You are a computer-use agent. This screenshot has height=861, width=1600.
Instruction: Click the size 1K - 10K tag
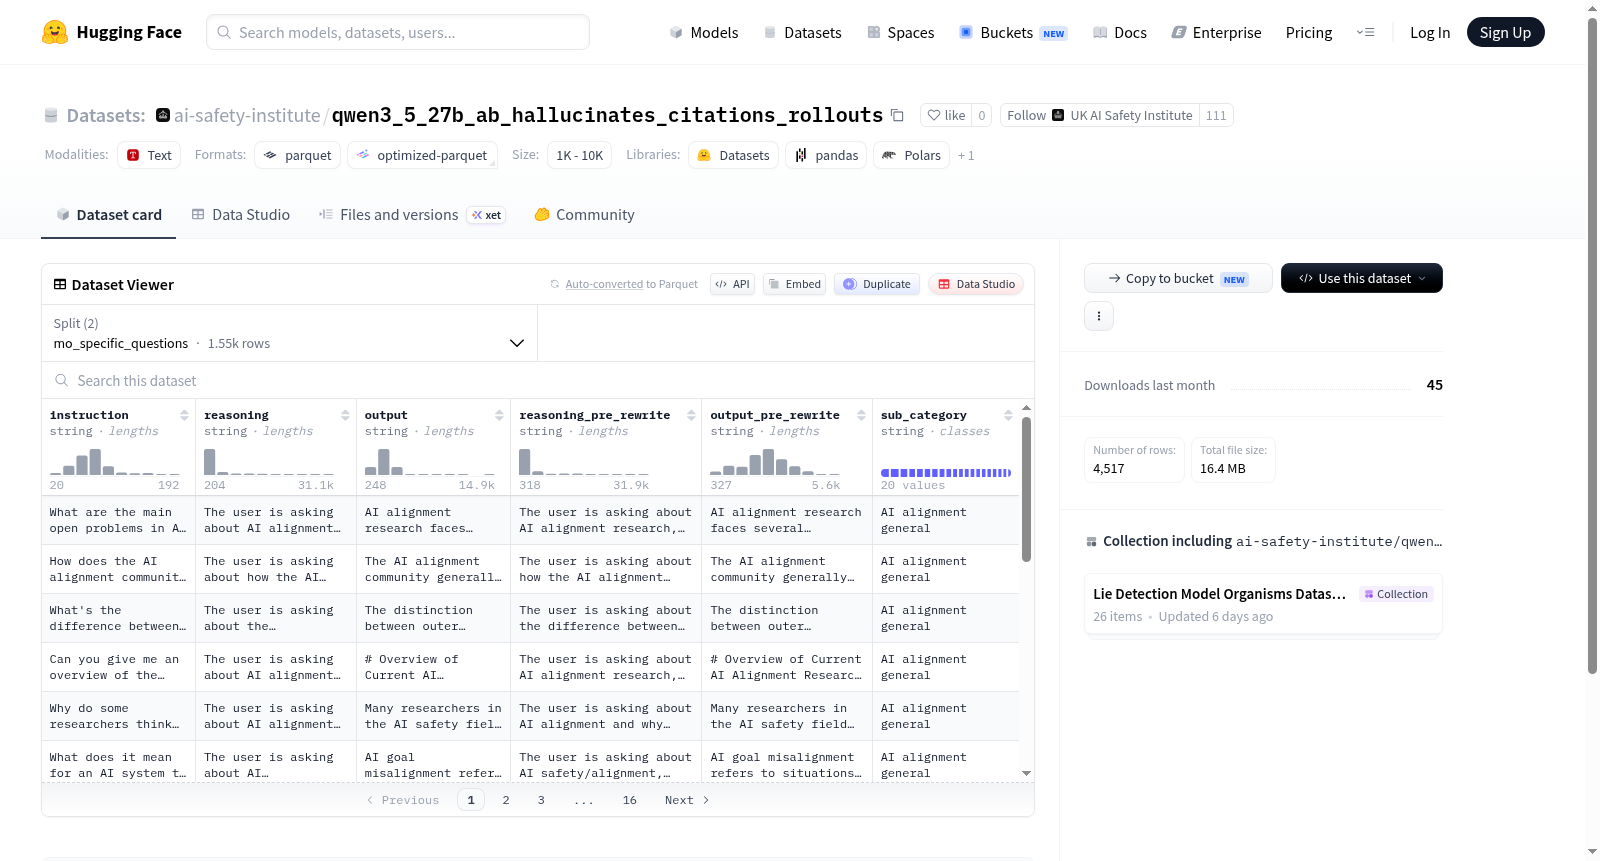[x=580, y=155]
